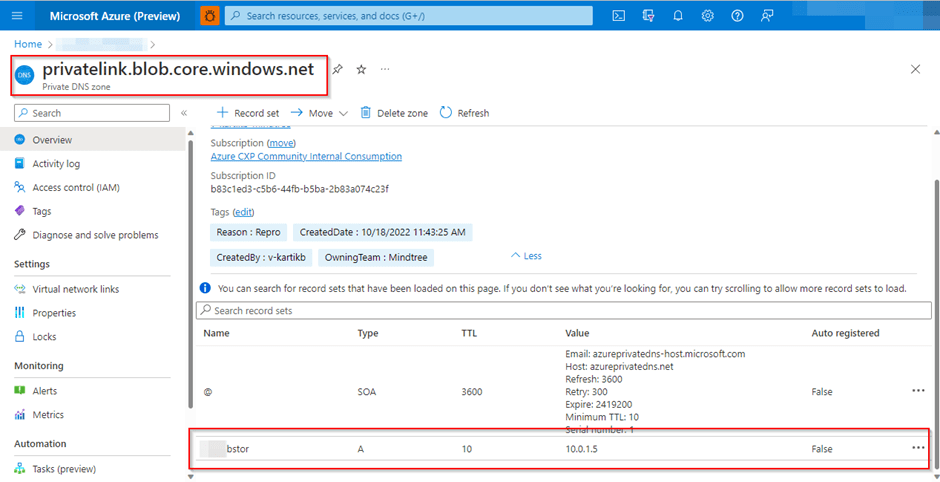Close the Private DNS zone blade
The image size is (940, 482).
(915, 69)
